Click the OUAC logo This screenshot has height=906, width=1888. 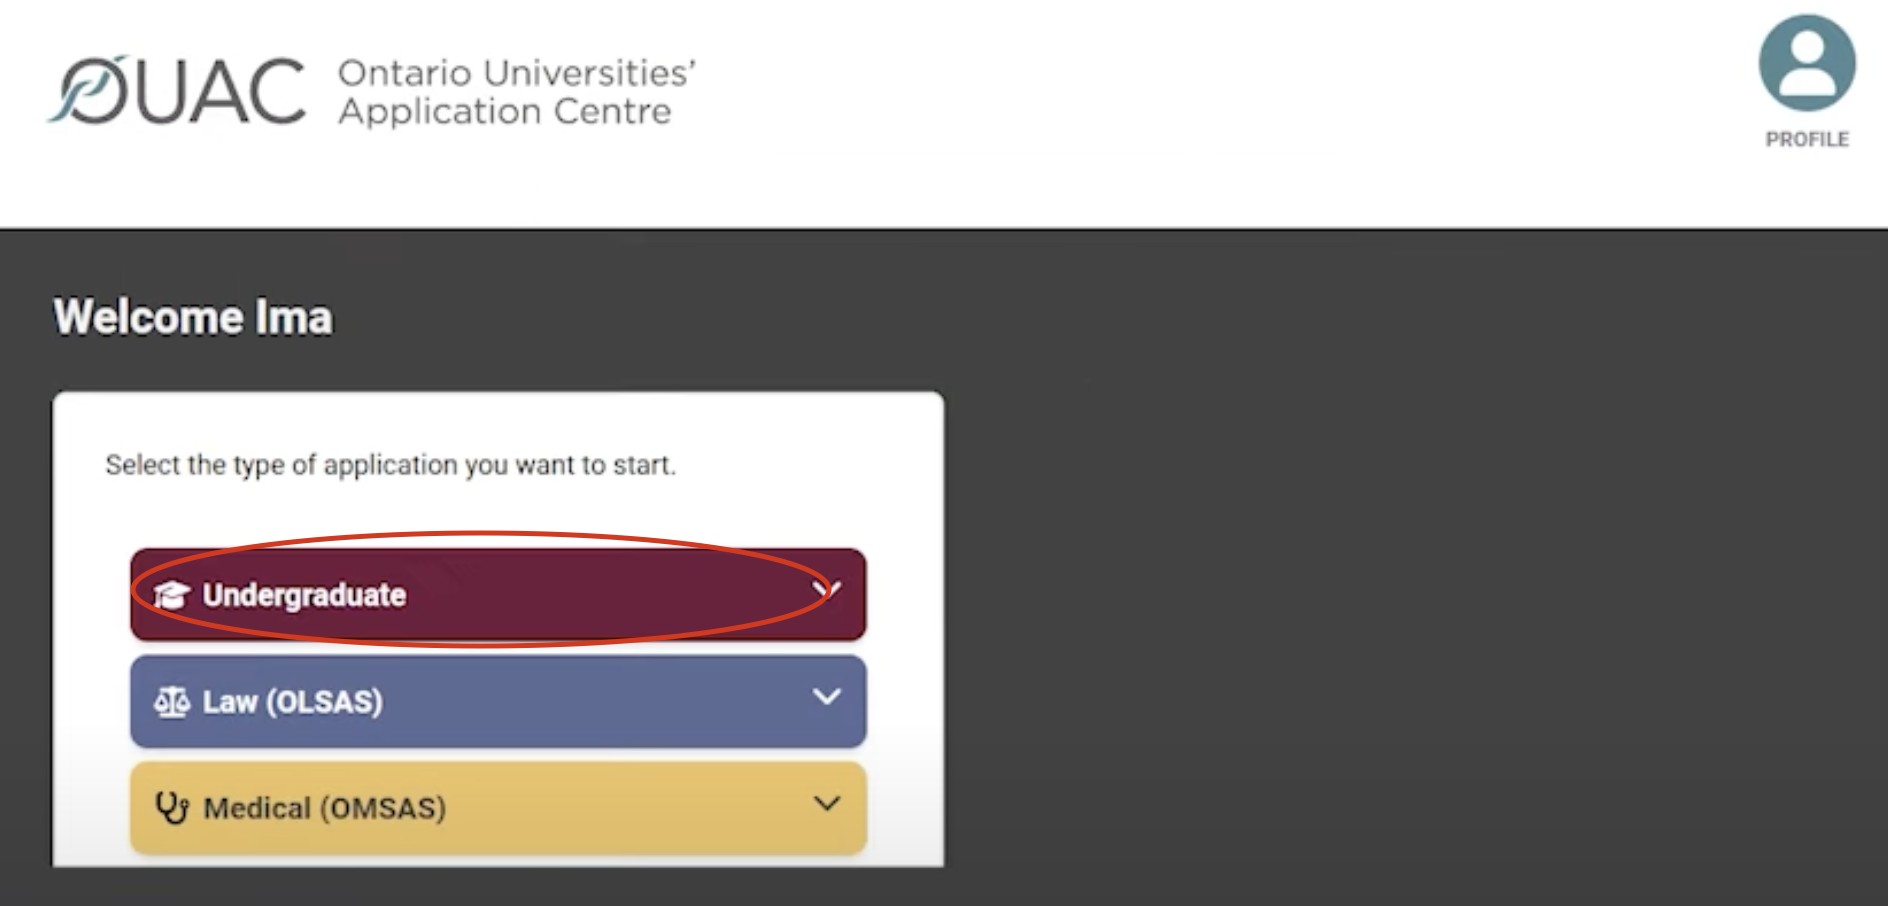[x=180, y=90]
